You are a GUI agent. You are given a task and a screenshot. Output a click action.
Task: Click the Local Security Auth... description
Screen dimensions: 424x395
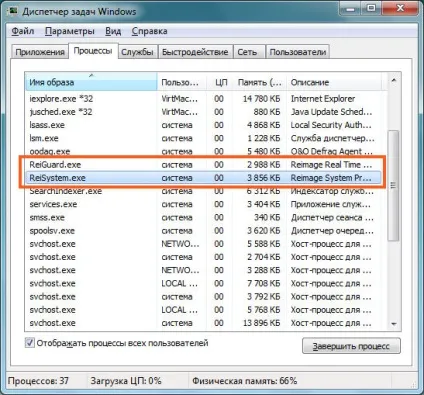(331, 125)
